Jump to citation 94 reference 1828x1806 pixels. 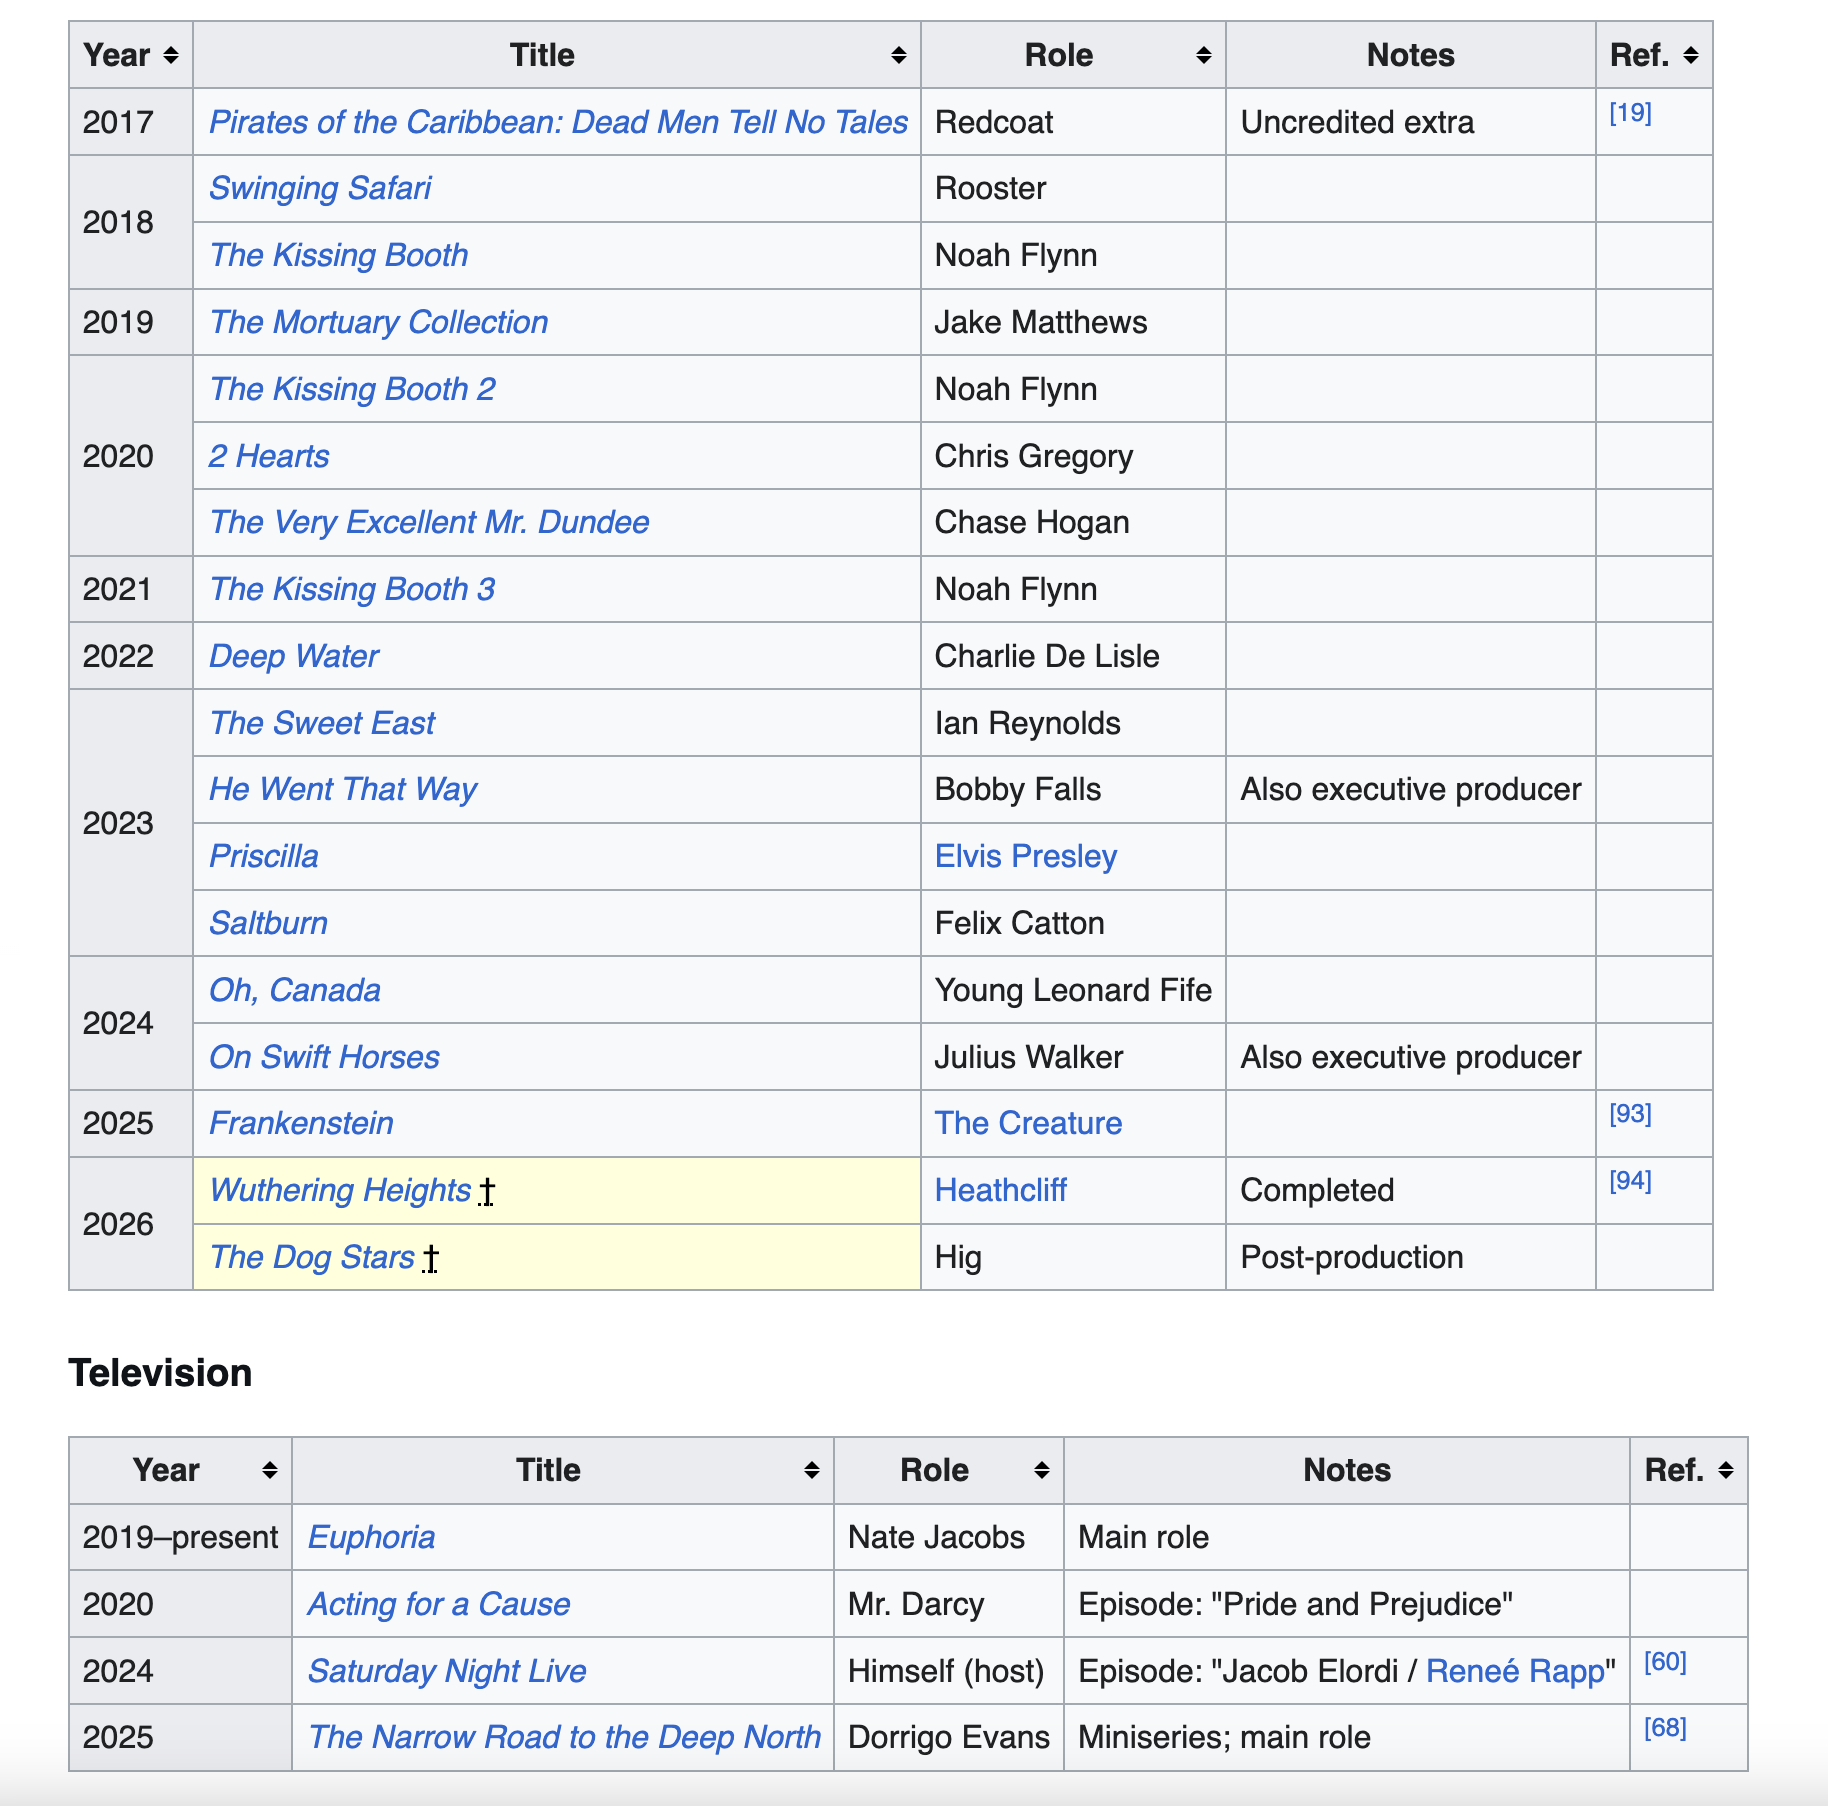point(1630,1181)
